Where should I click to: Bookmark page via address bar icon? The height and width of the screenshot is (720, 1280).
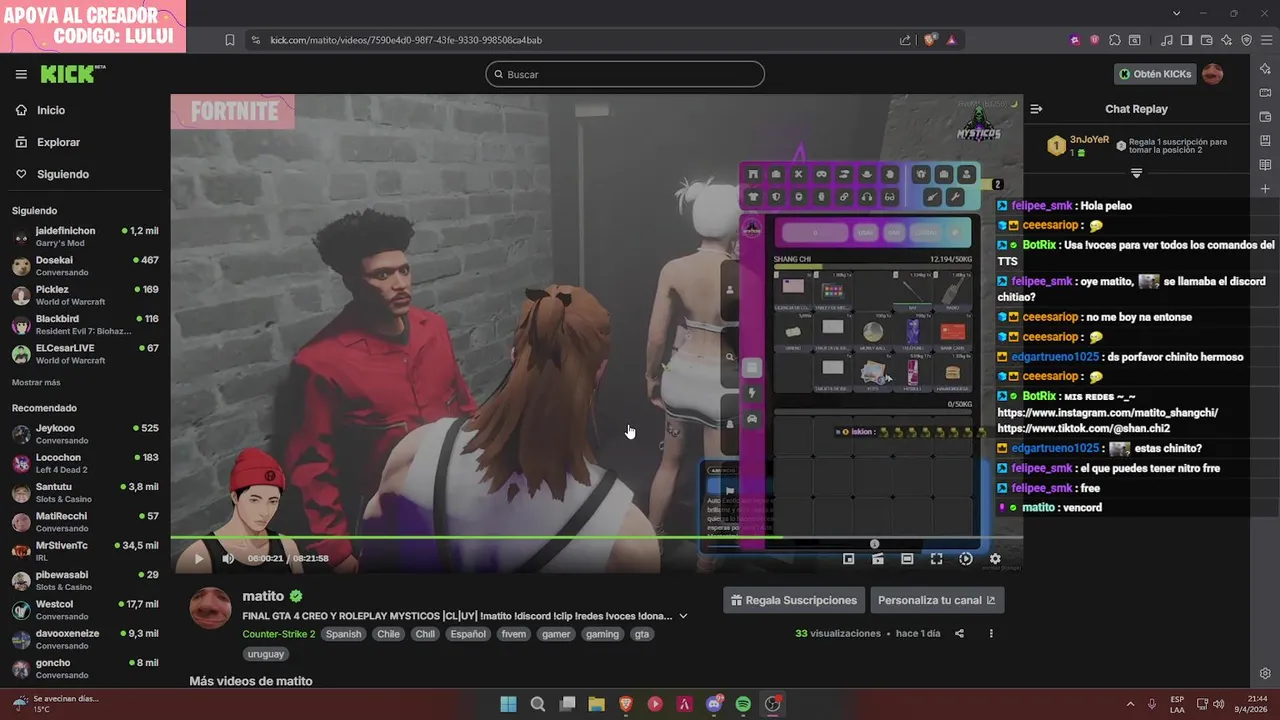(230, 40)
